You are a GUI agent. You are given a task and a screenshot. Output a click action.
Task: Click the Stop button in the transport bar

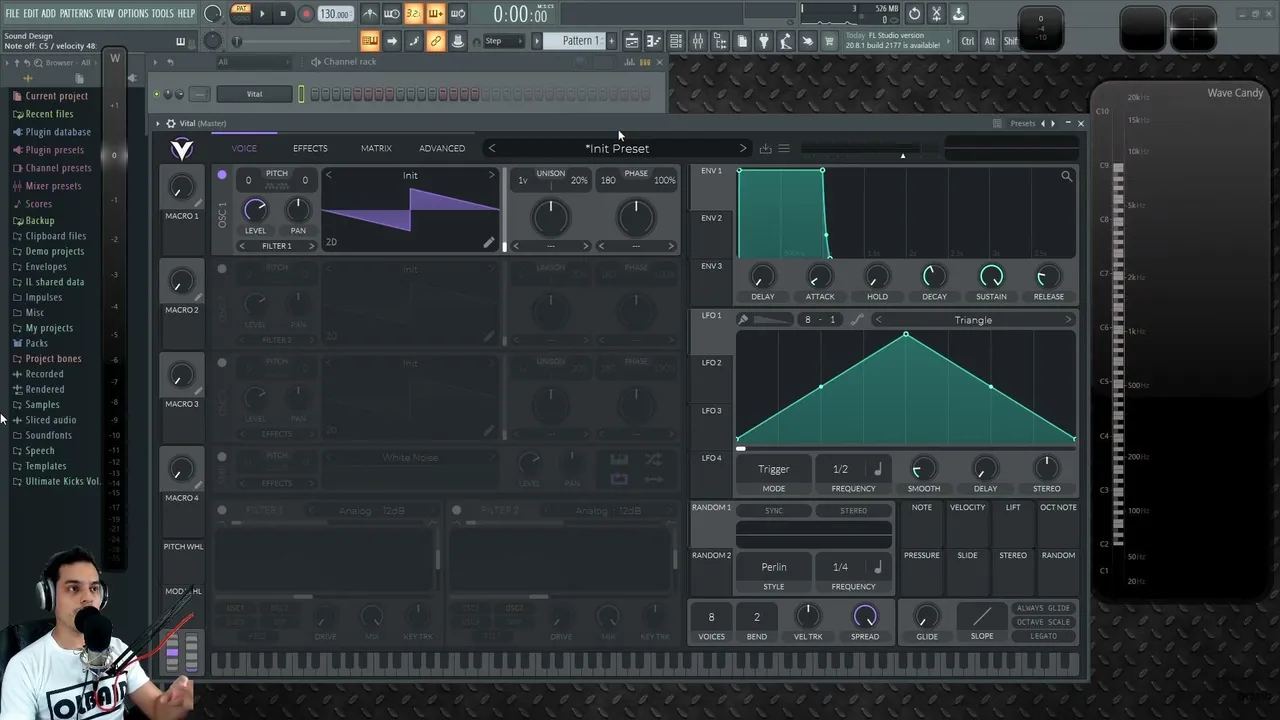(x=283, y=14)
